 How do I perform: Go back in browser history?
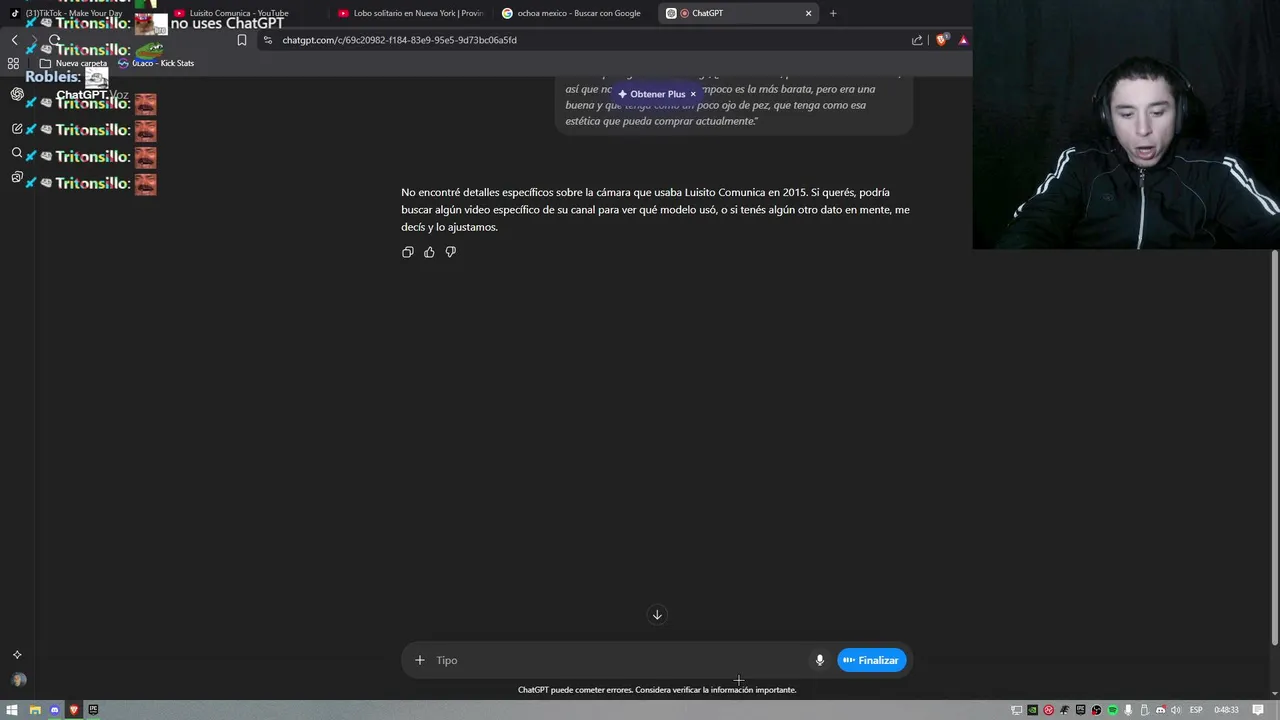tap(14, 40)
